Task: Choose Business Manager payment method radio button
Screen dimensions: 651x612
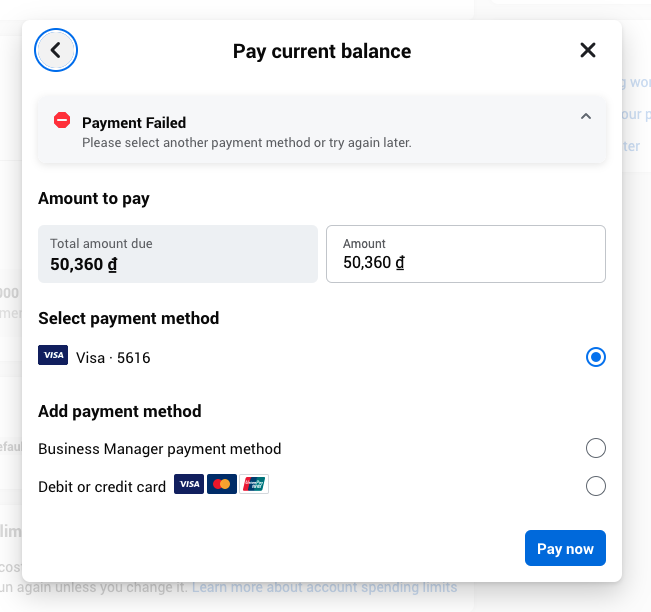Action: click(x=596, y=448)
